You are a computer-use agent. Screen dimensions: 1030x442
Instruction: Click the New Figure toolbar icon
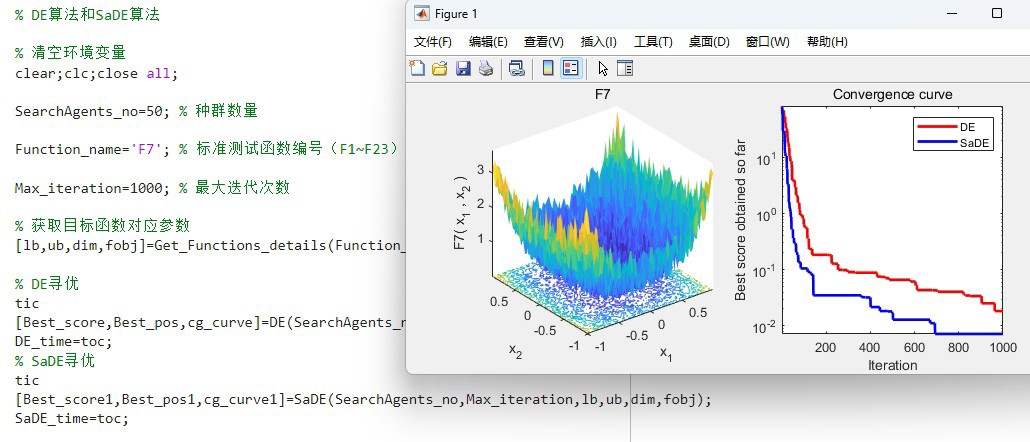point(417,68)
